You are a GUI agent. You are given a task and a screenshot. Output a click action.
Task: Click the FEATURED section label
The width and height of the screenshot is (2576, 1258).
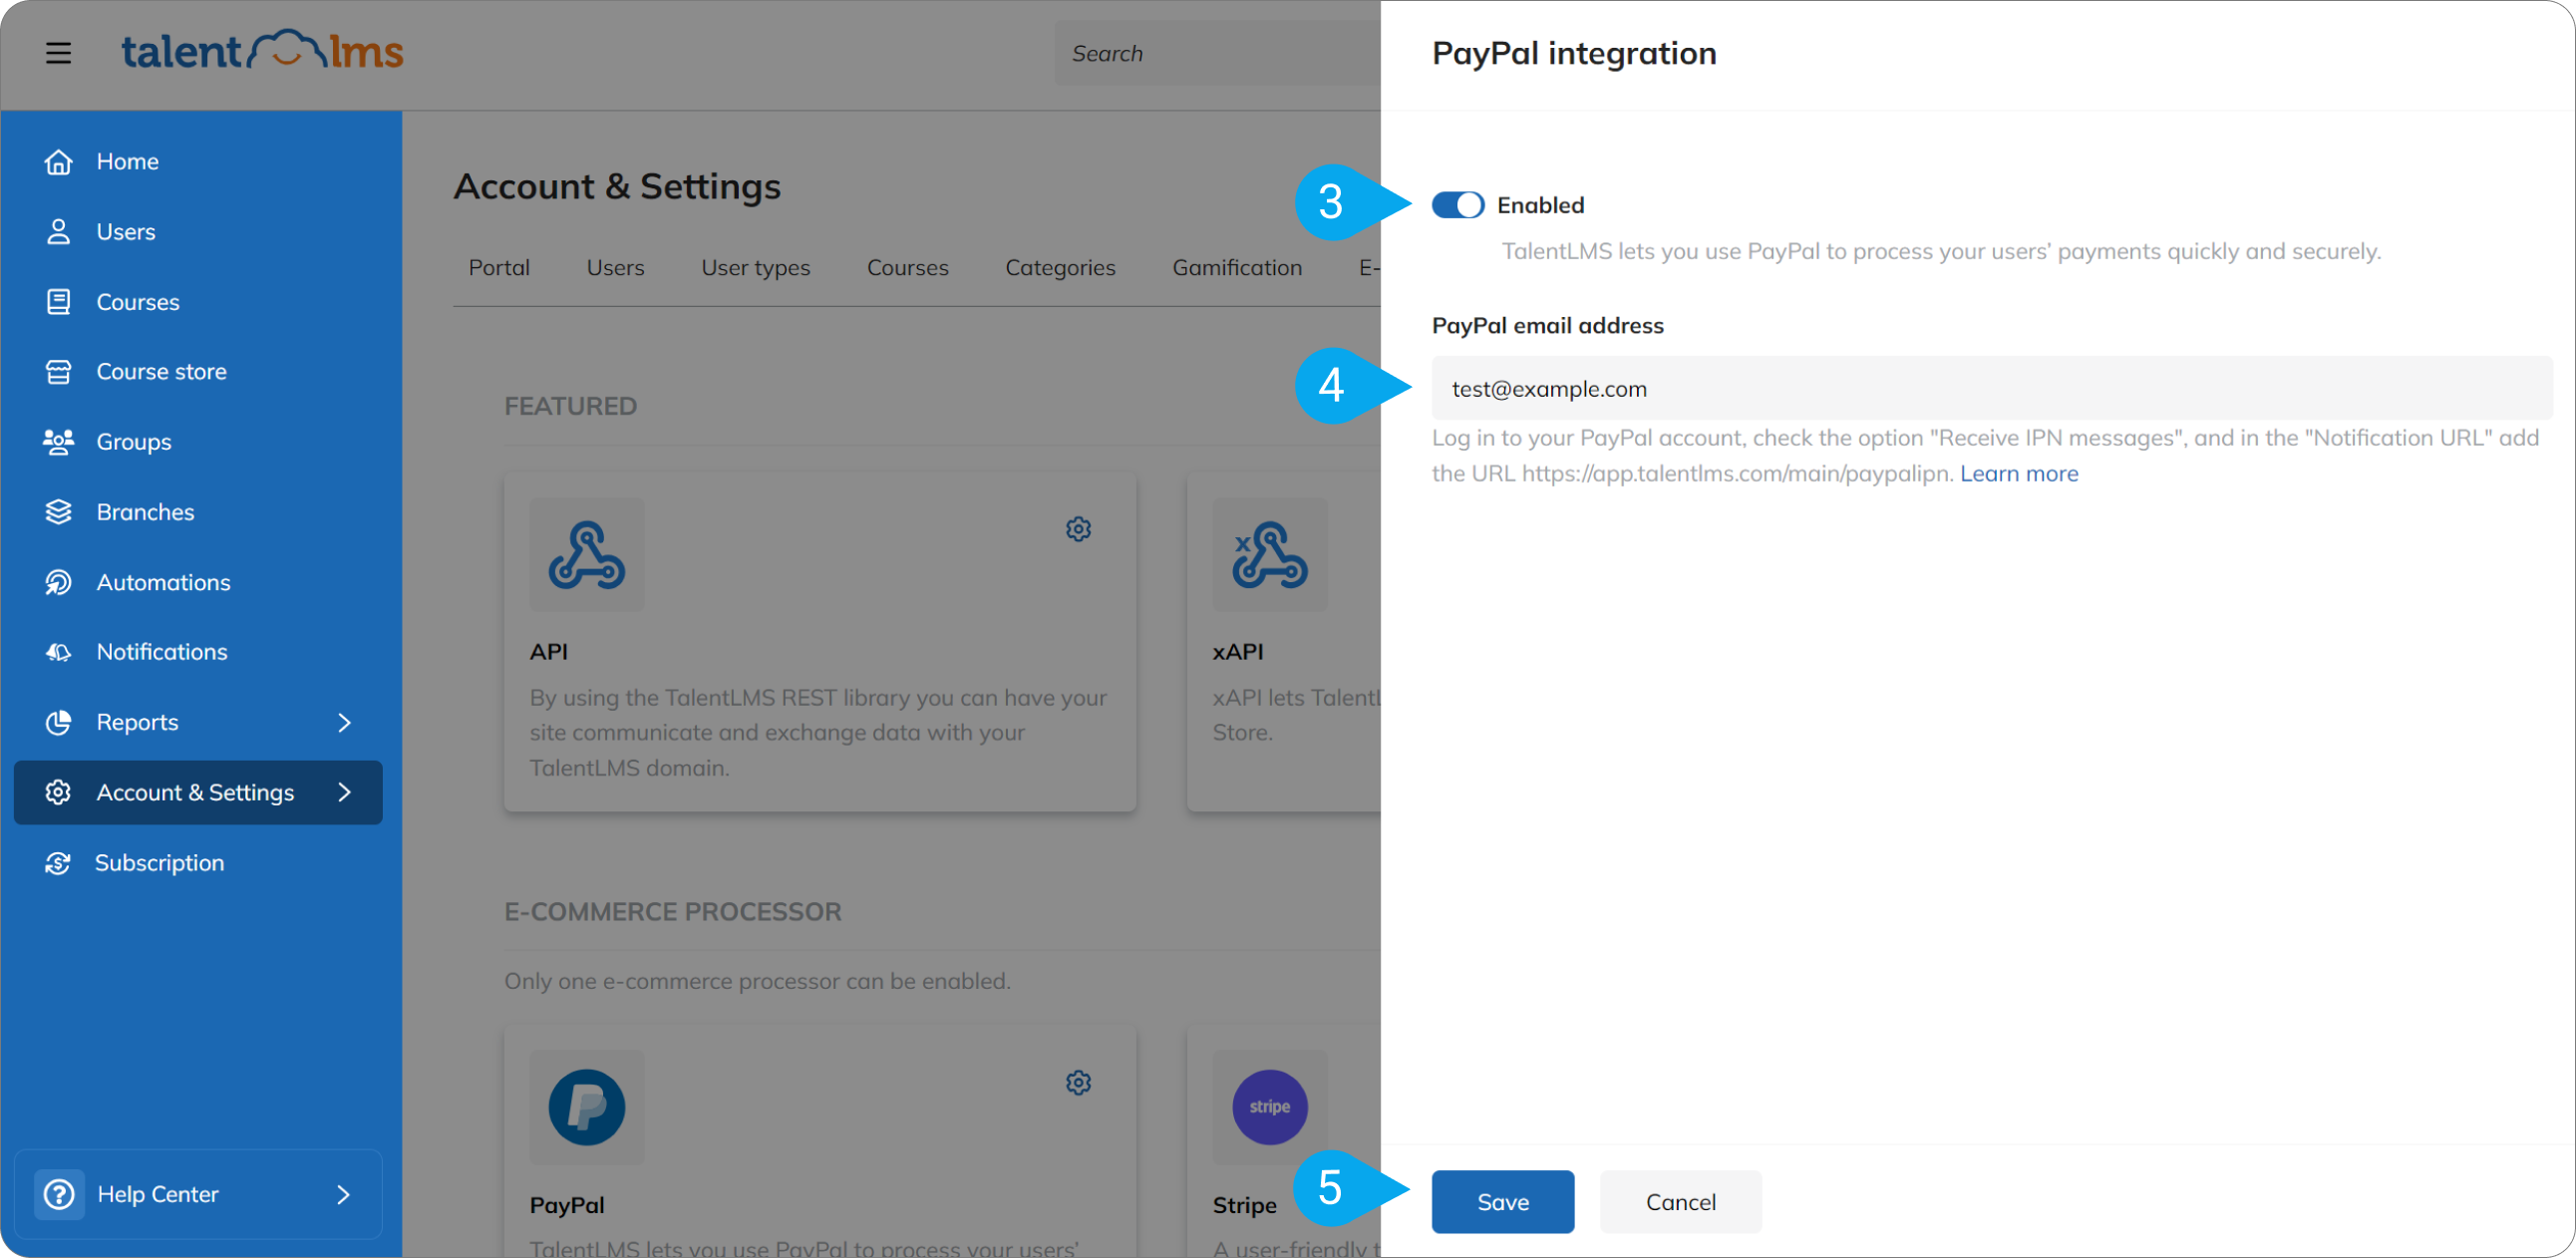click(570, 405)
